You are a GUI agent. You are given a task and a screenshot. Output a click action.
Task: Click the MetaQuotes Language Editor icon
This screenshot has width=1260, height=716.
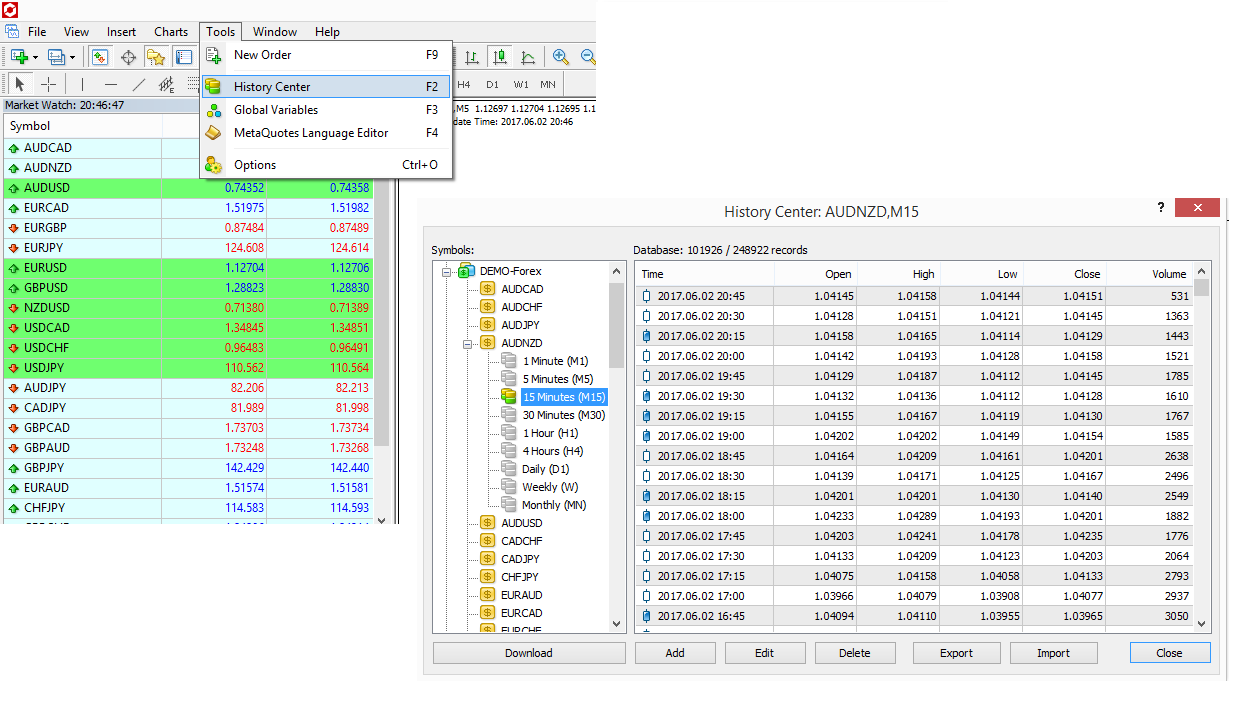(x=213, y=133)
